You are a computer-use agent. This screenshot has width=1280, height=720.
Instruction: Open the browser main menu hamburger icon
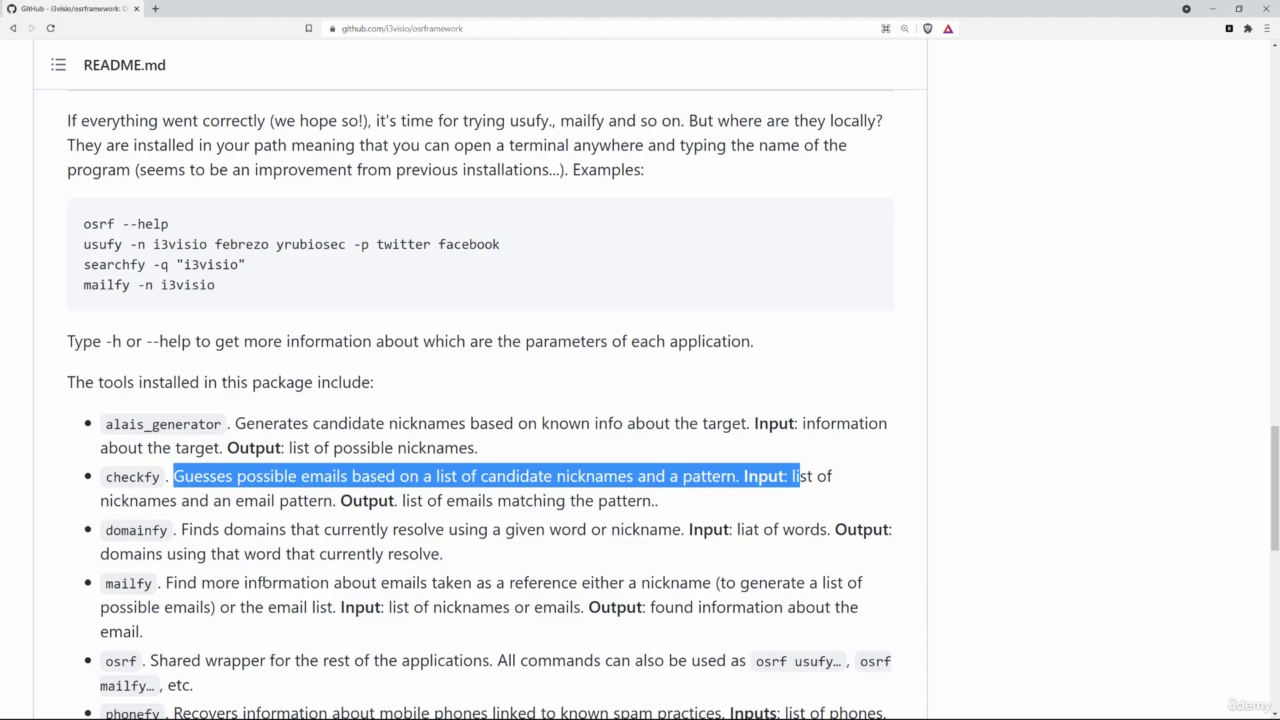pyautogui.click(x=1266, y=28)
